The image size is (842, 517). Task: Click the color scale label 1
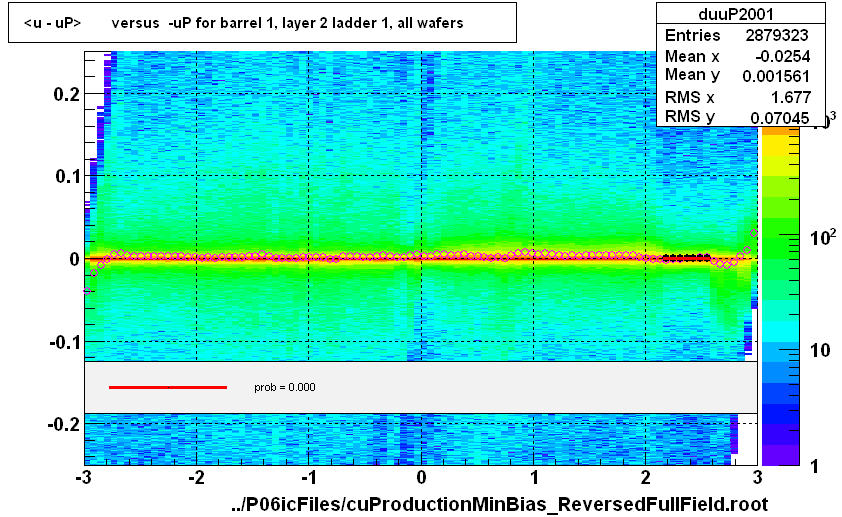pyautogui.click(x=815, y=466)
